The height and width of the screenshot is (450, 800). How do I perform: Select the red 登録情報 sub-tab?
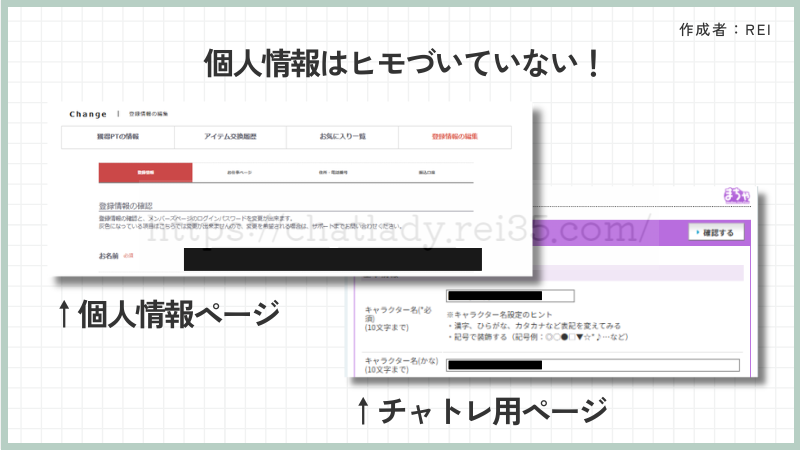145,172
